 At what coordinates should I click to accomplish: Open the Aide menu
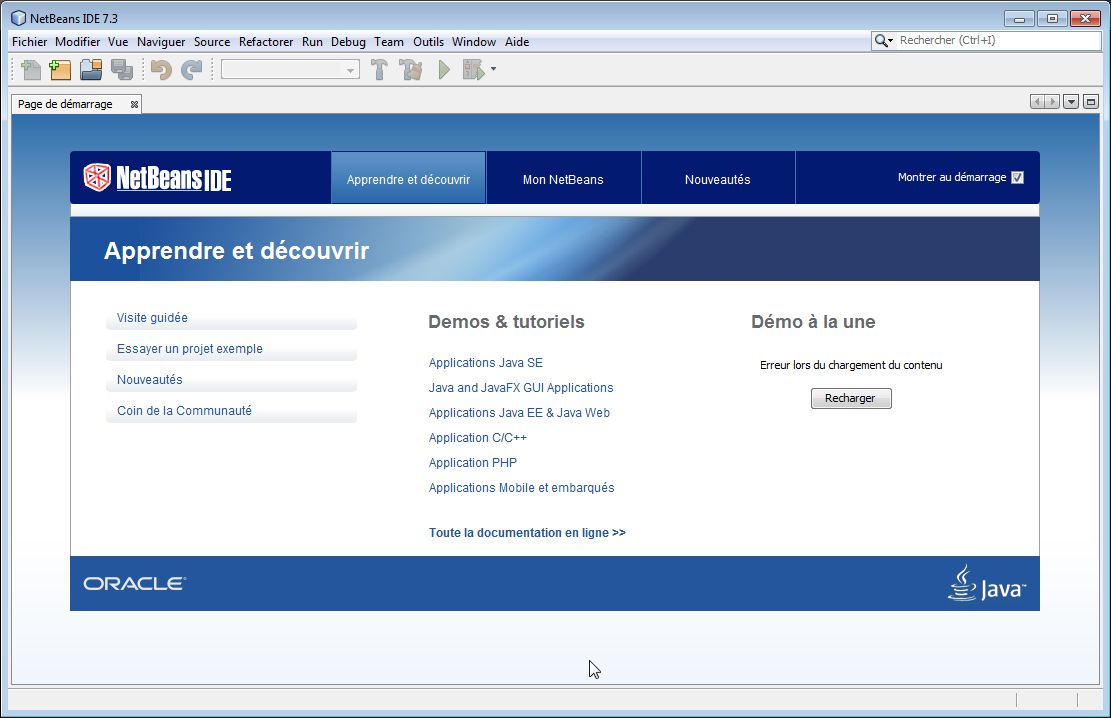pyautogui.click(x=517, y=42)
